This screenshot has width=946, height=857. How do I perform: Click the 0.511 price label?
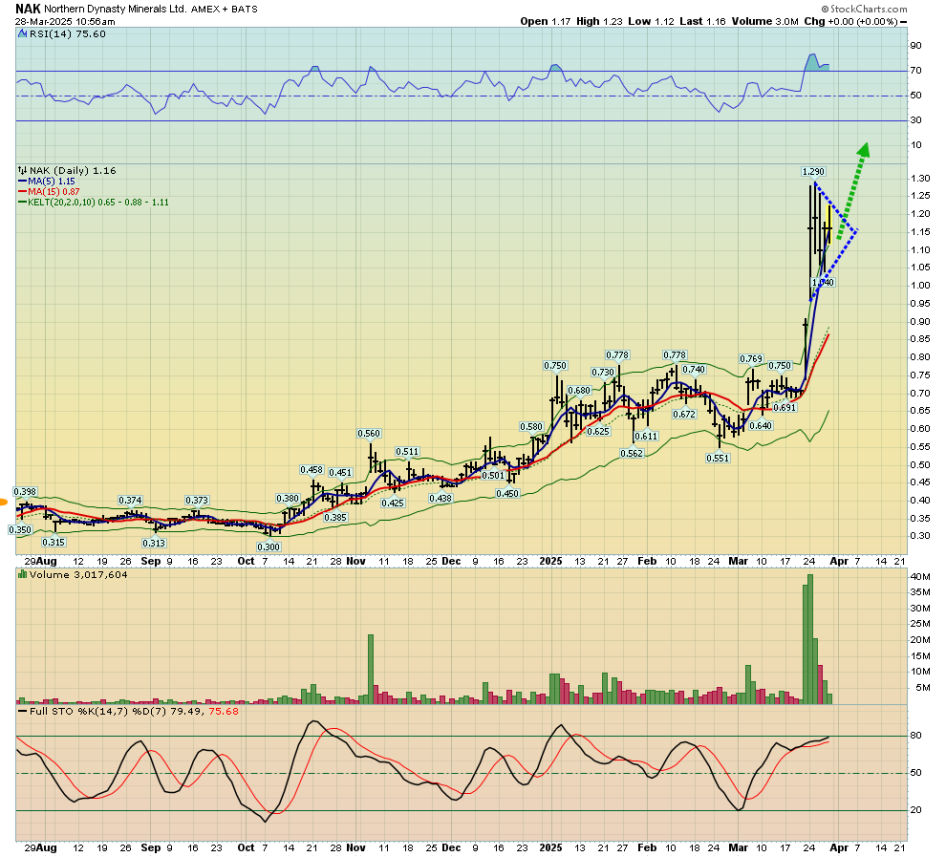[x=407, y=451]
